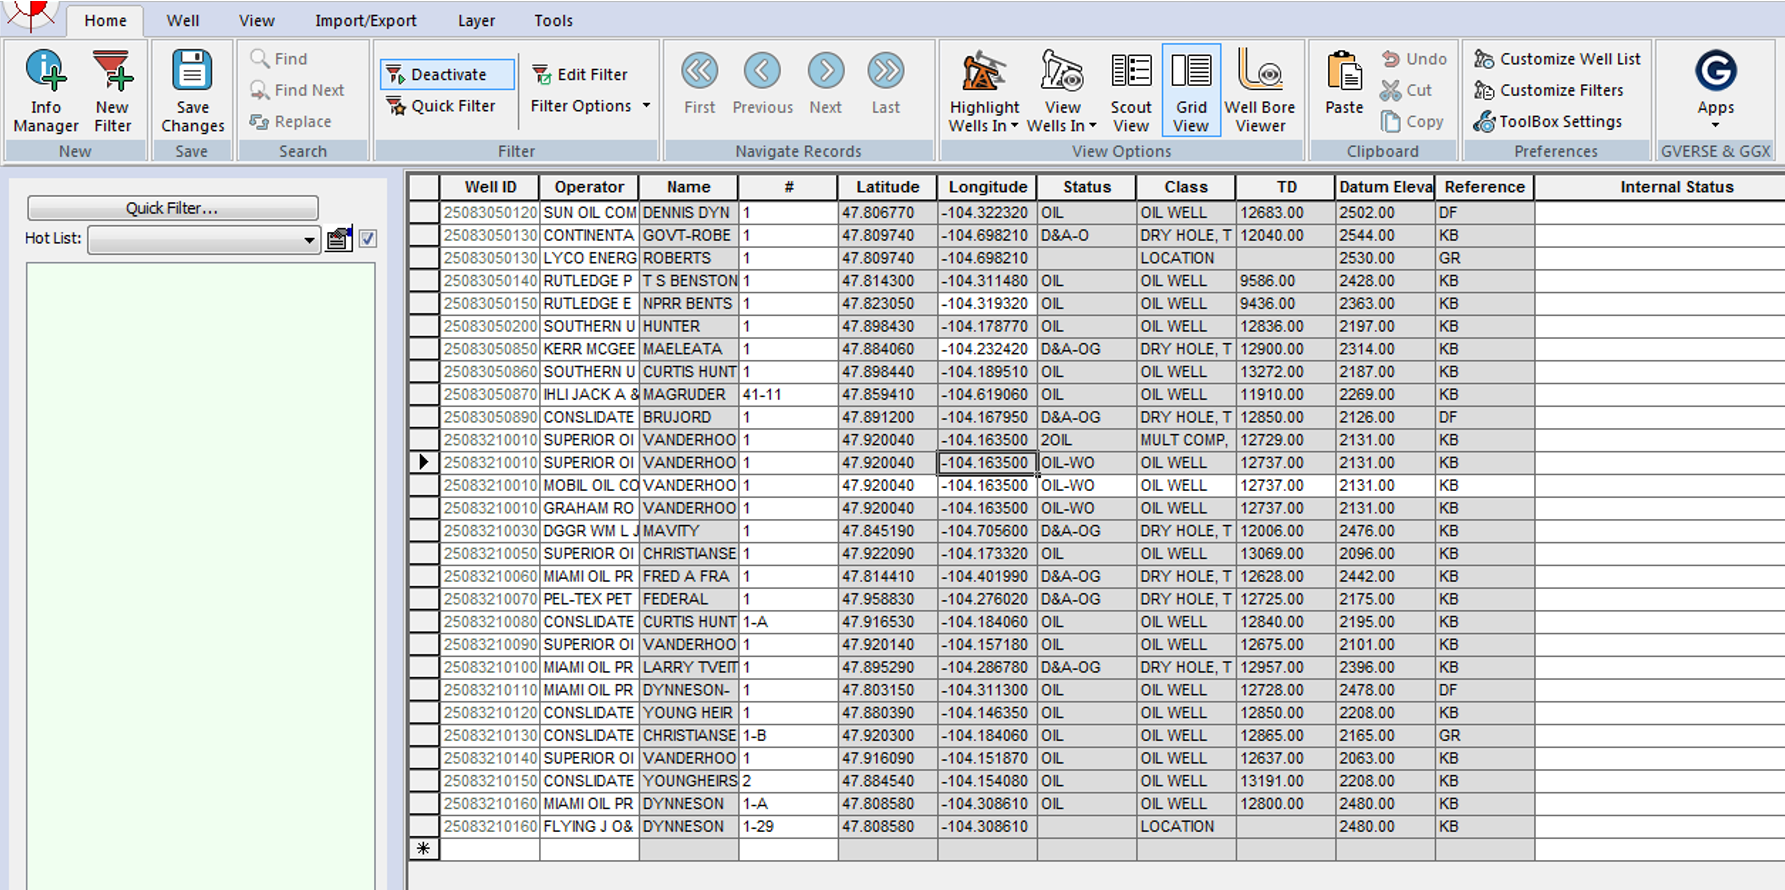Toggle the Deactivate filter button
1785x890 pixels.
tap(447, 74)
